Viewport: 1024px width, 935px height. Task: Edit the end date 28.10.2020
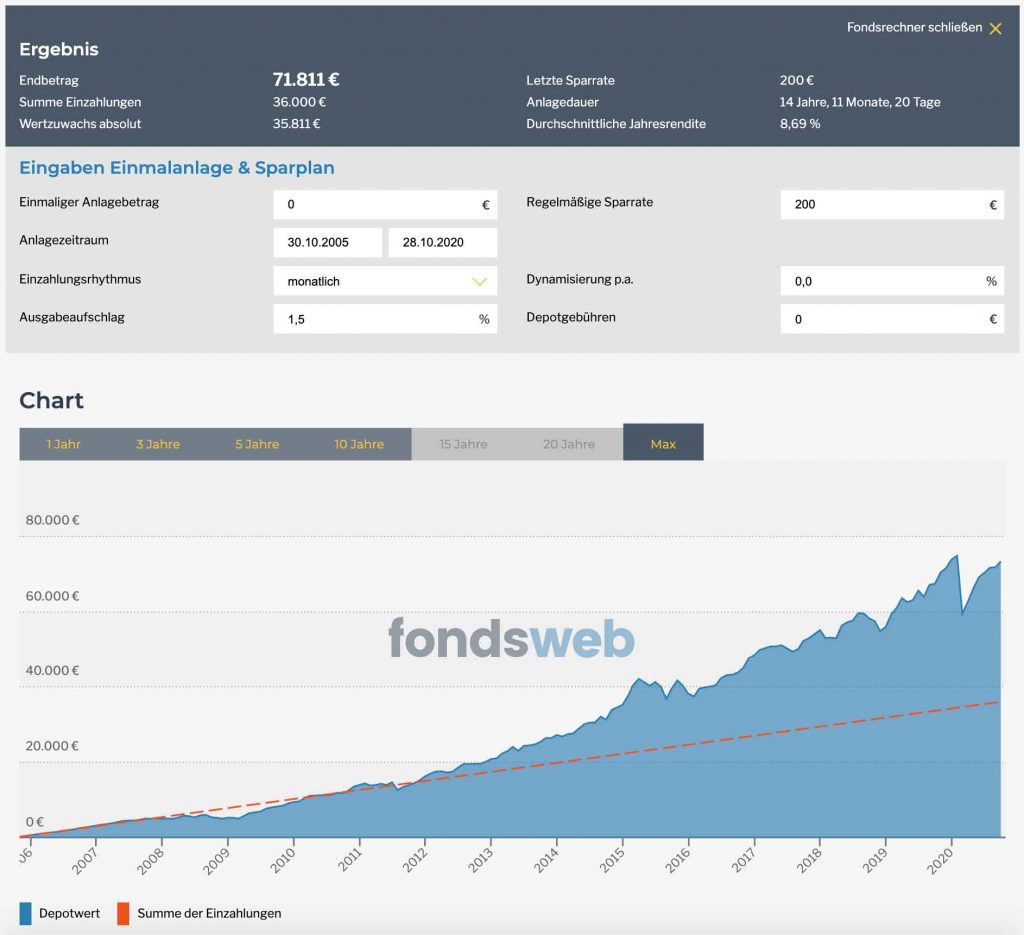tap(443, 242)
